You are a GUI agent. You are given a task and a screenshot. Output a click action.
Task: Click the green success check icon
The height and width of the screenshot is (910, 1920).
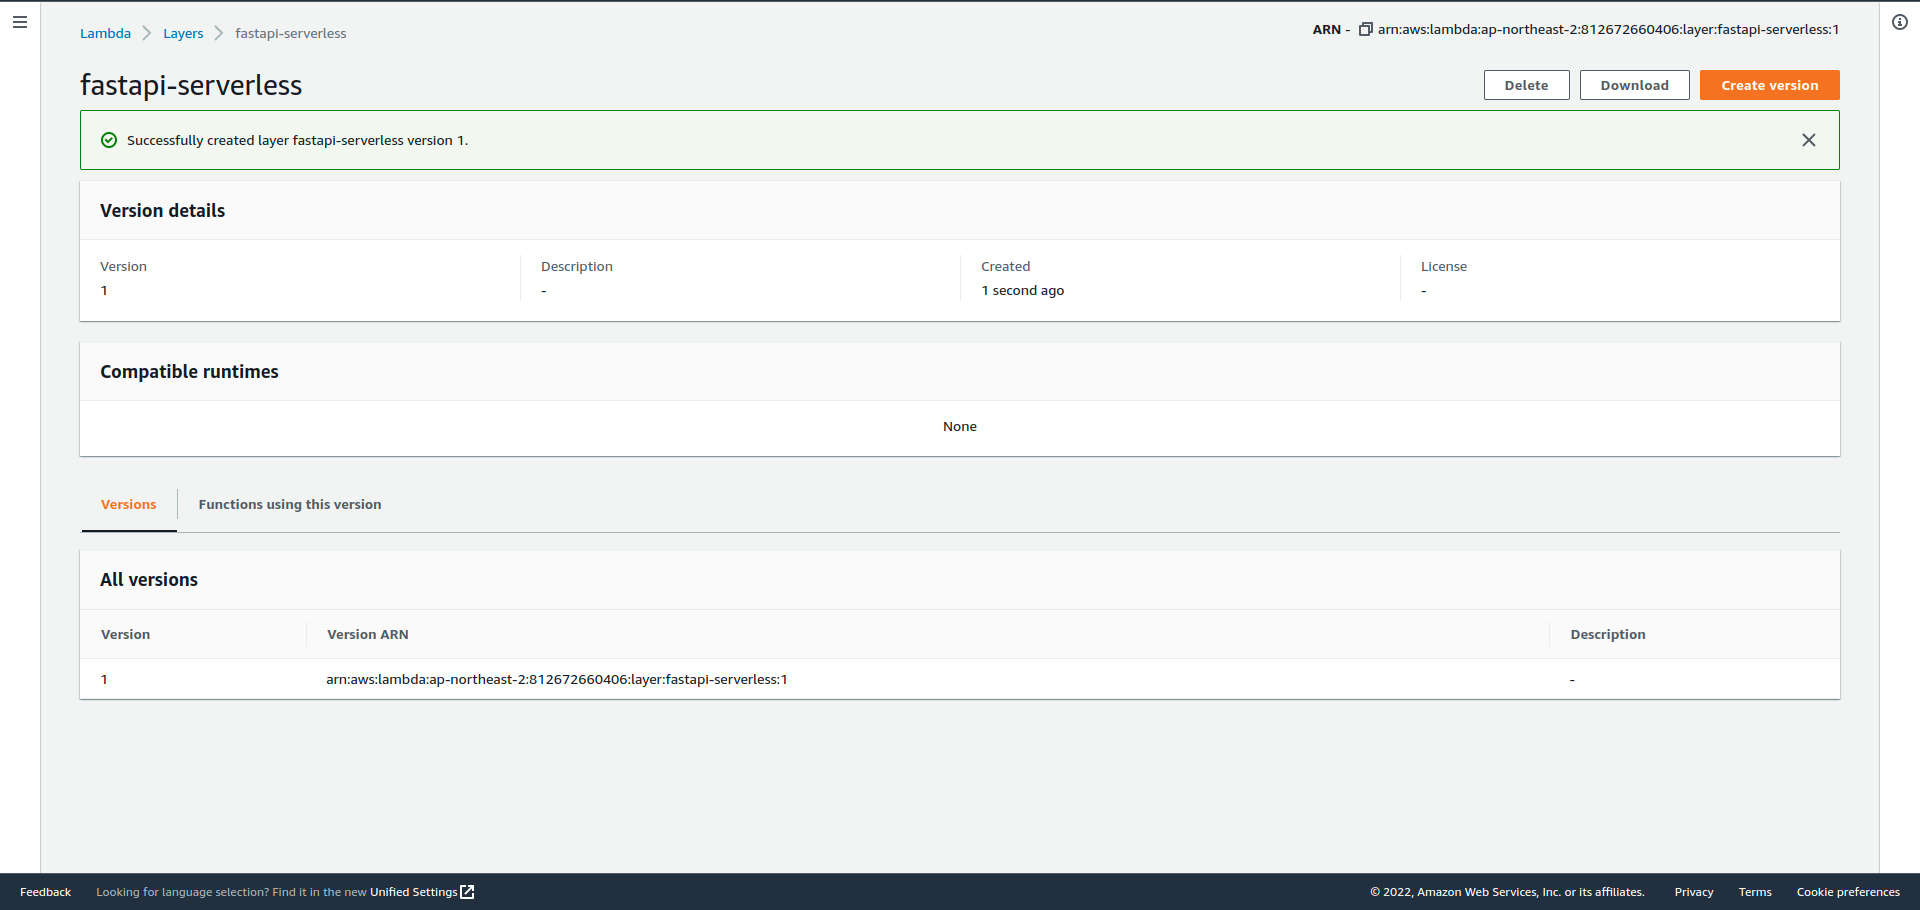[109, 140]
